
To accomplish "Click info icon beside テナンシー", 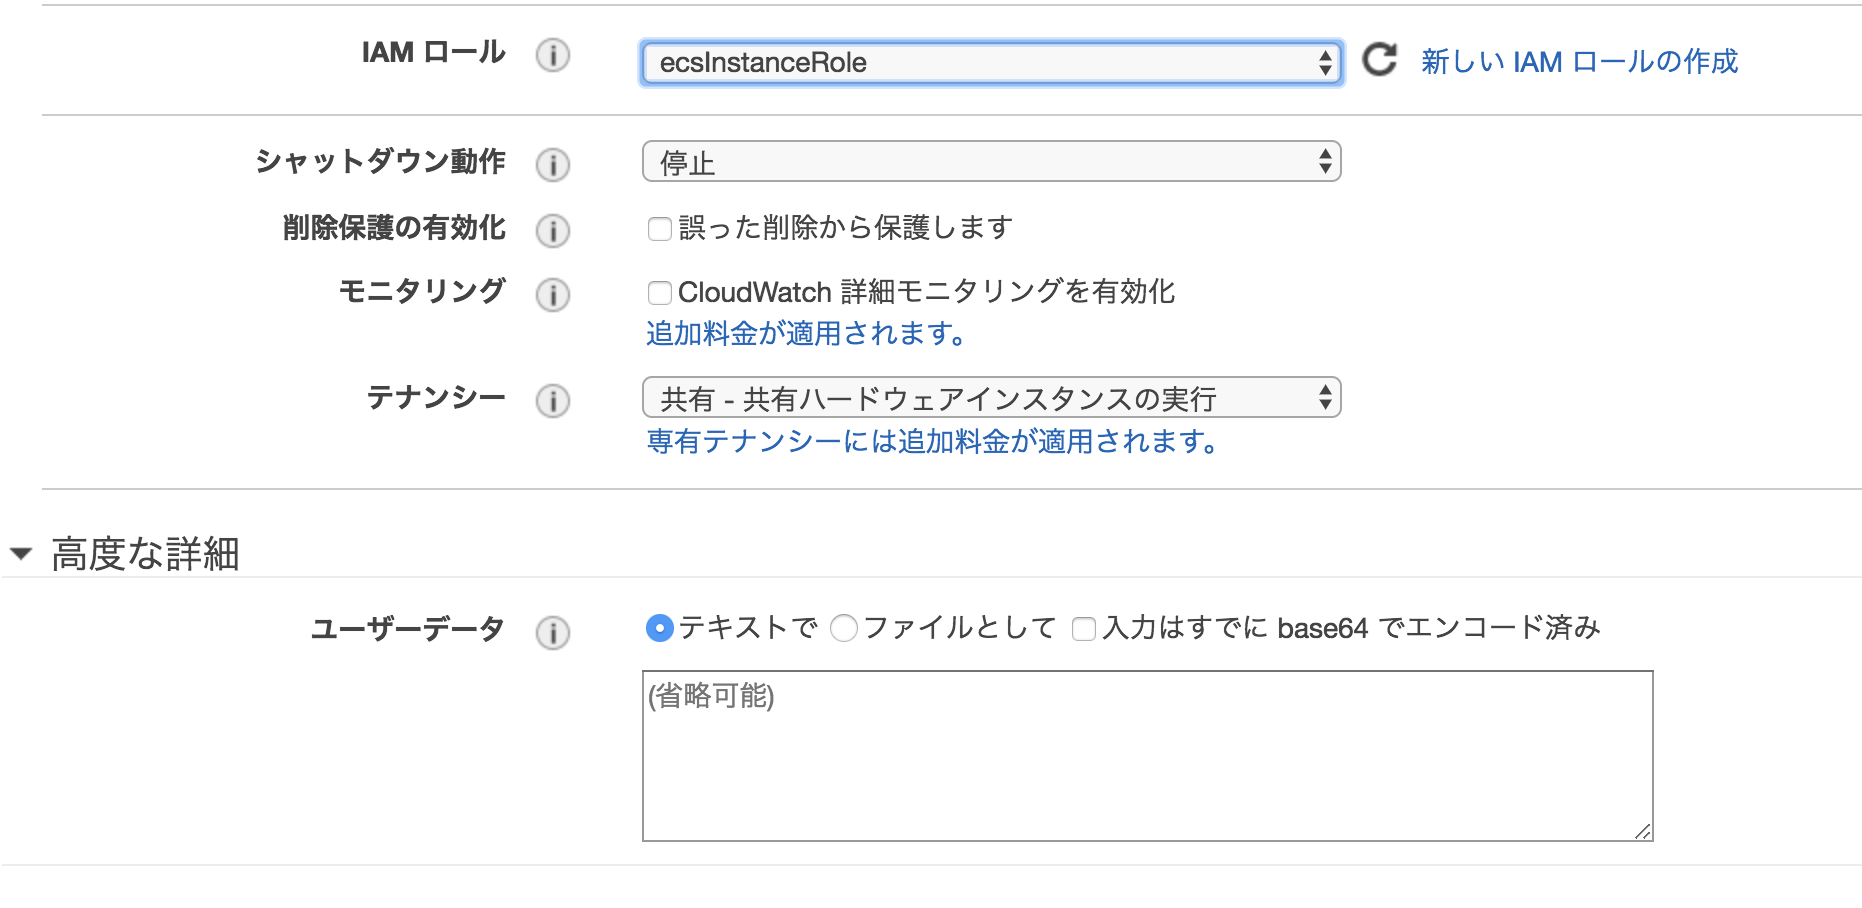I will [553, 401].
